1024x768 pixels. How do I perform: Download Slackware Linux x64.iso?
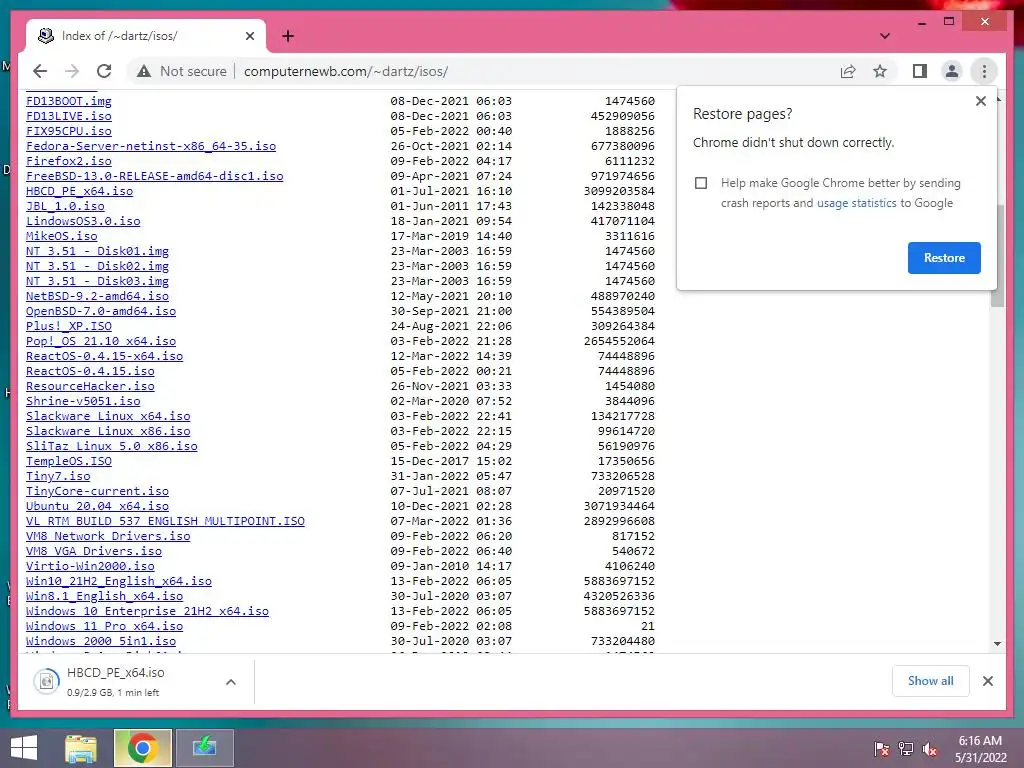(x=108, y=417)
